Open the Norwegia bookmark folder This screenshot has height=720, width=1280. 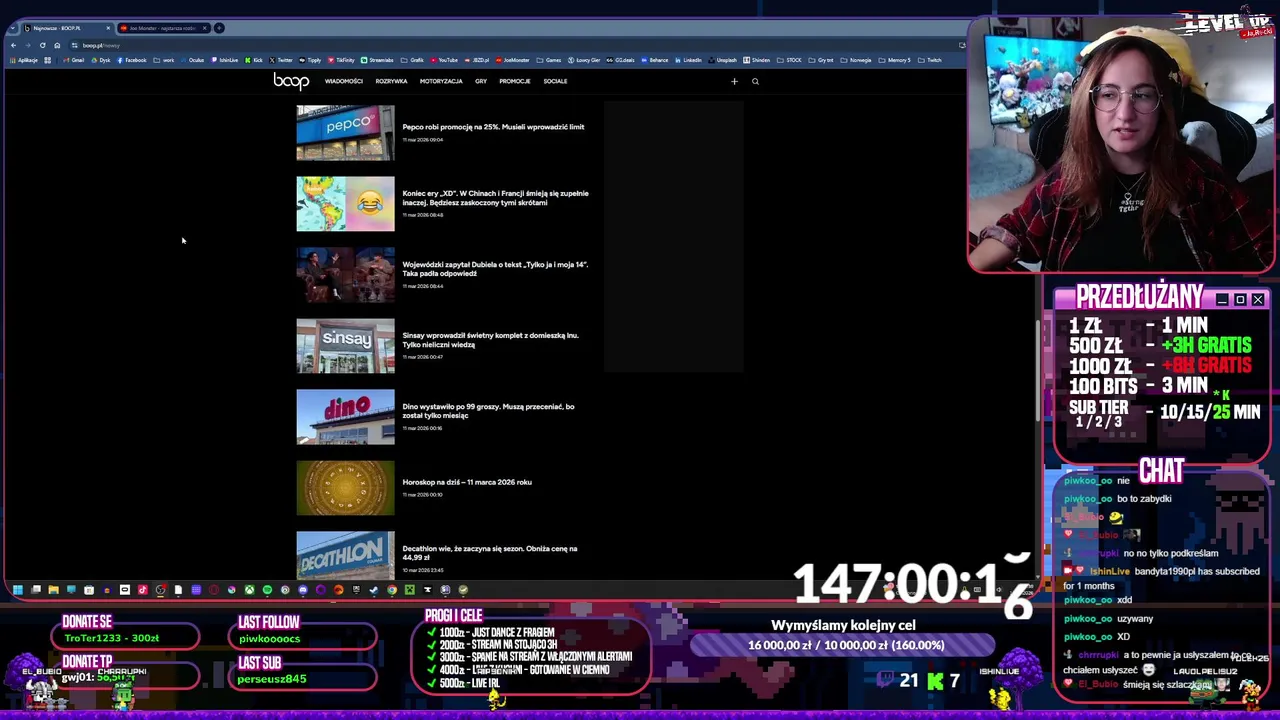(856, 60)
